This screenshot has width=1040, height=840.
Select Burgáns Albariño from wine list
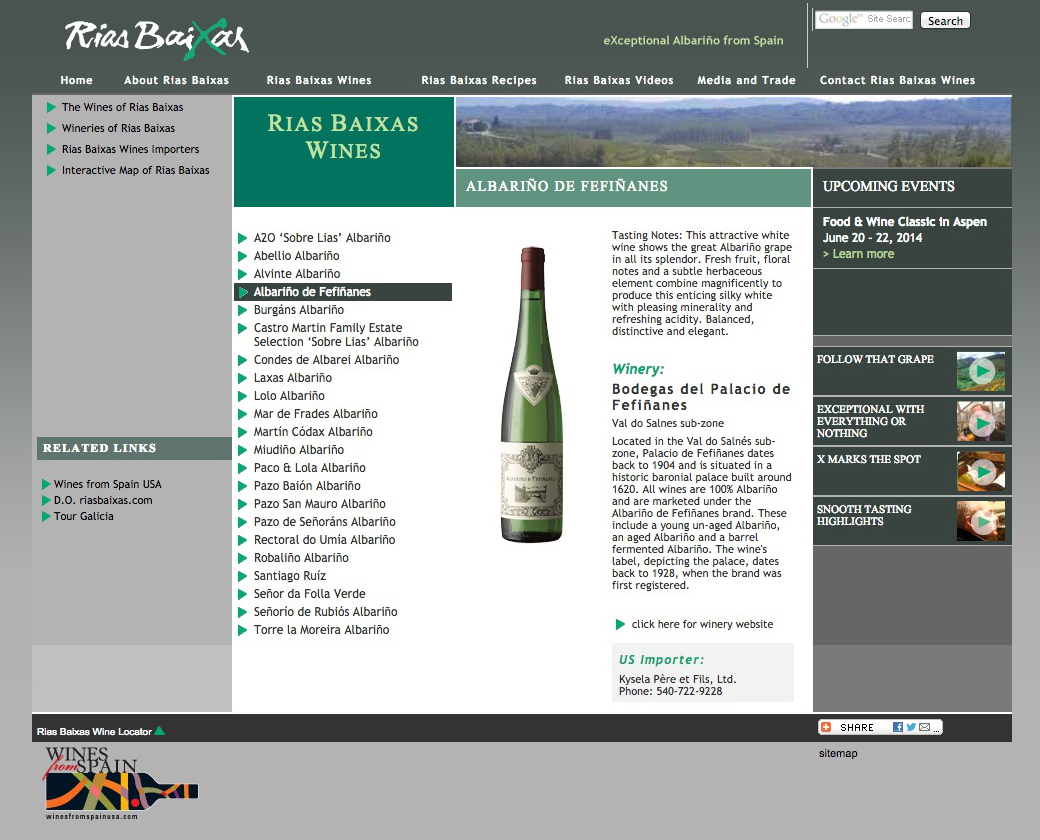pyautogui.click(x=298, y=310)
